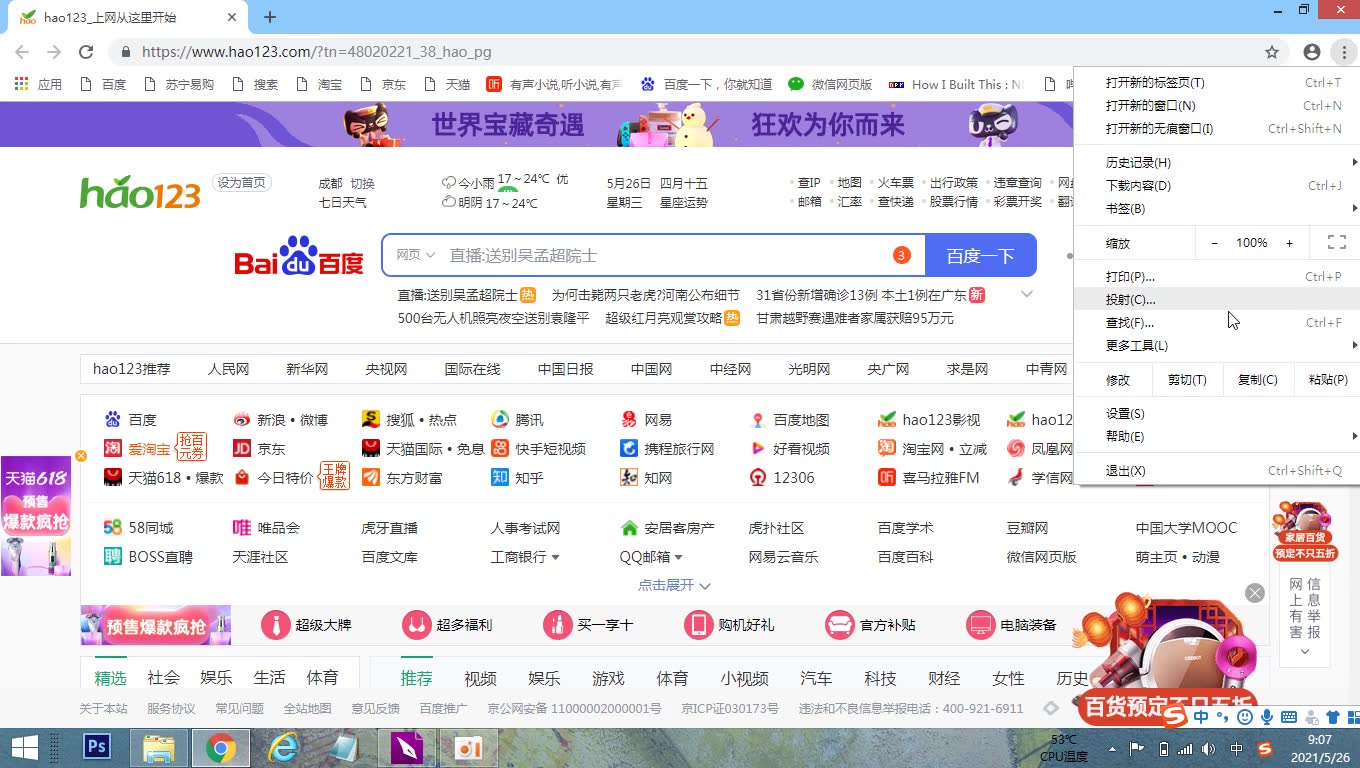Open 人民网 in the news sites bar
Screen dimensions: 1360x768
(228, 369)
